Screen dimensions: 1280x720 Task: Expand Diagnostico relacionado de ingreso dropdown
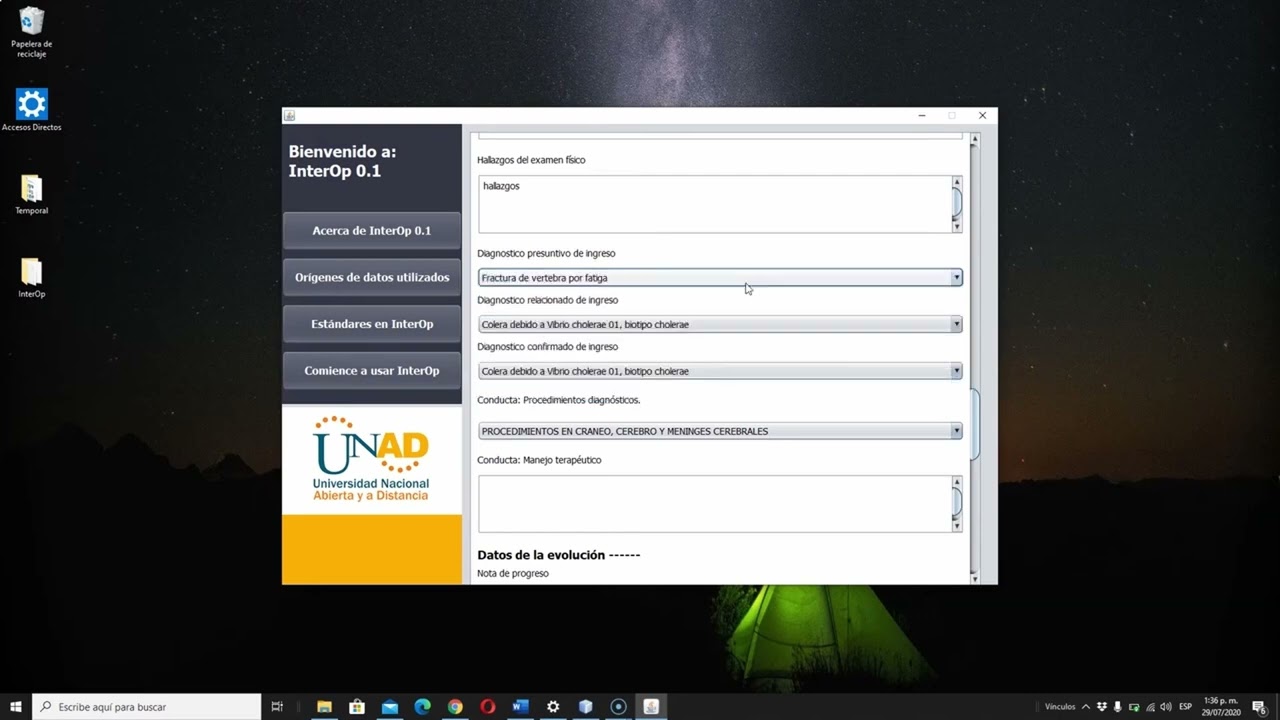(956, 324)
